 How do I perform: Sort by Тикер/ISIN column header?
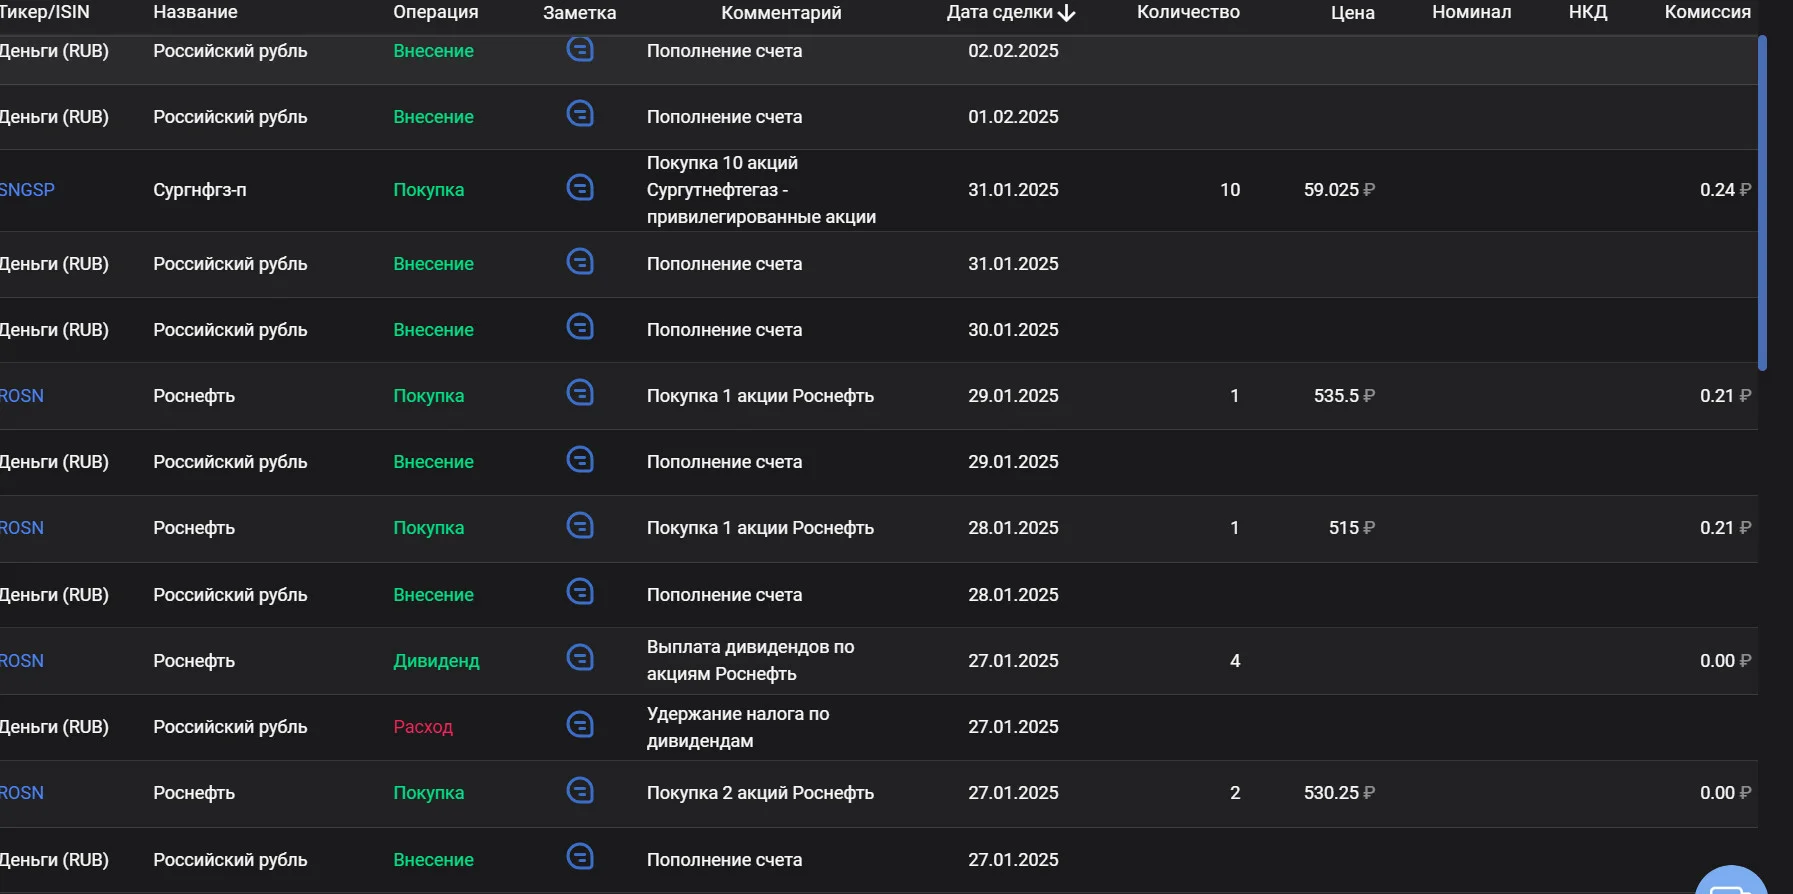coord(45,12)
